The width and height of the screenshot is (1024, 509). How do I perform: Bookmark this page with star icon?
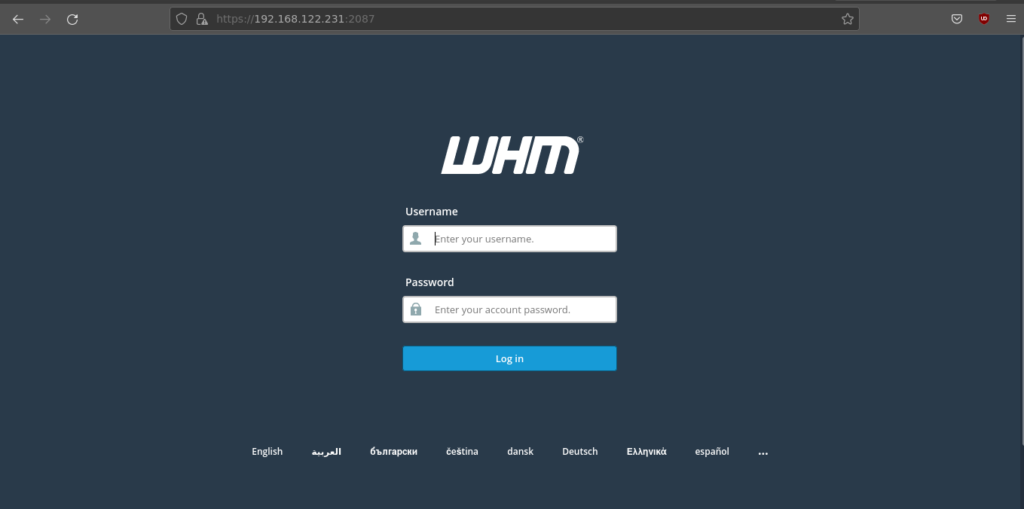848,19
